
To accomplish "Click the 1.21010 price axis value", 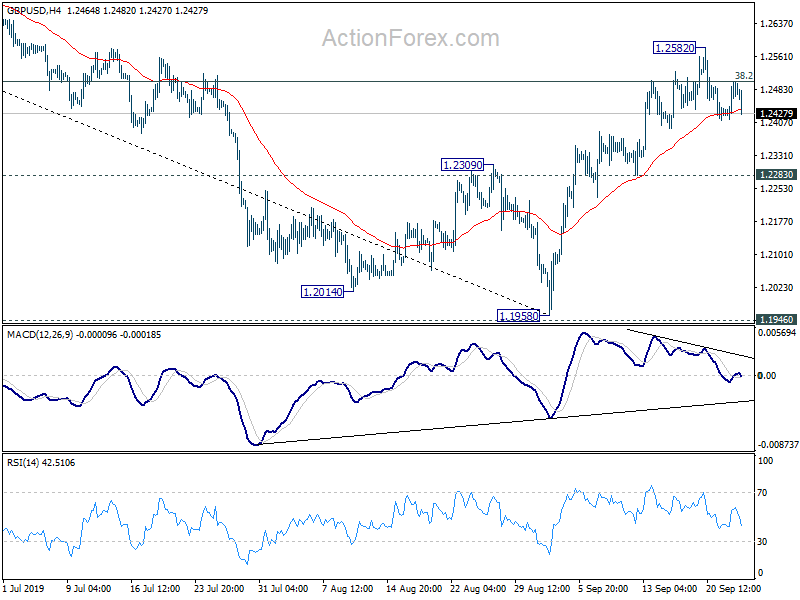I will tap(777, 254).
